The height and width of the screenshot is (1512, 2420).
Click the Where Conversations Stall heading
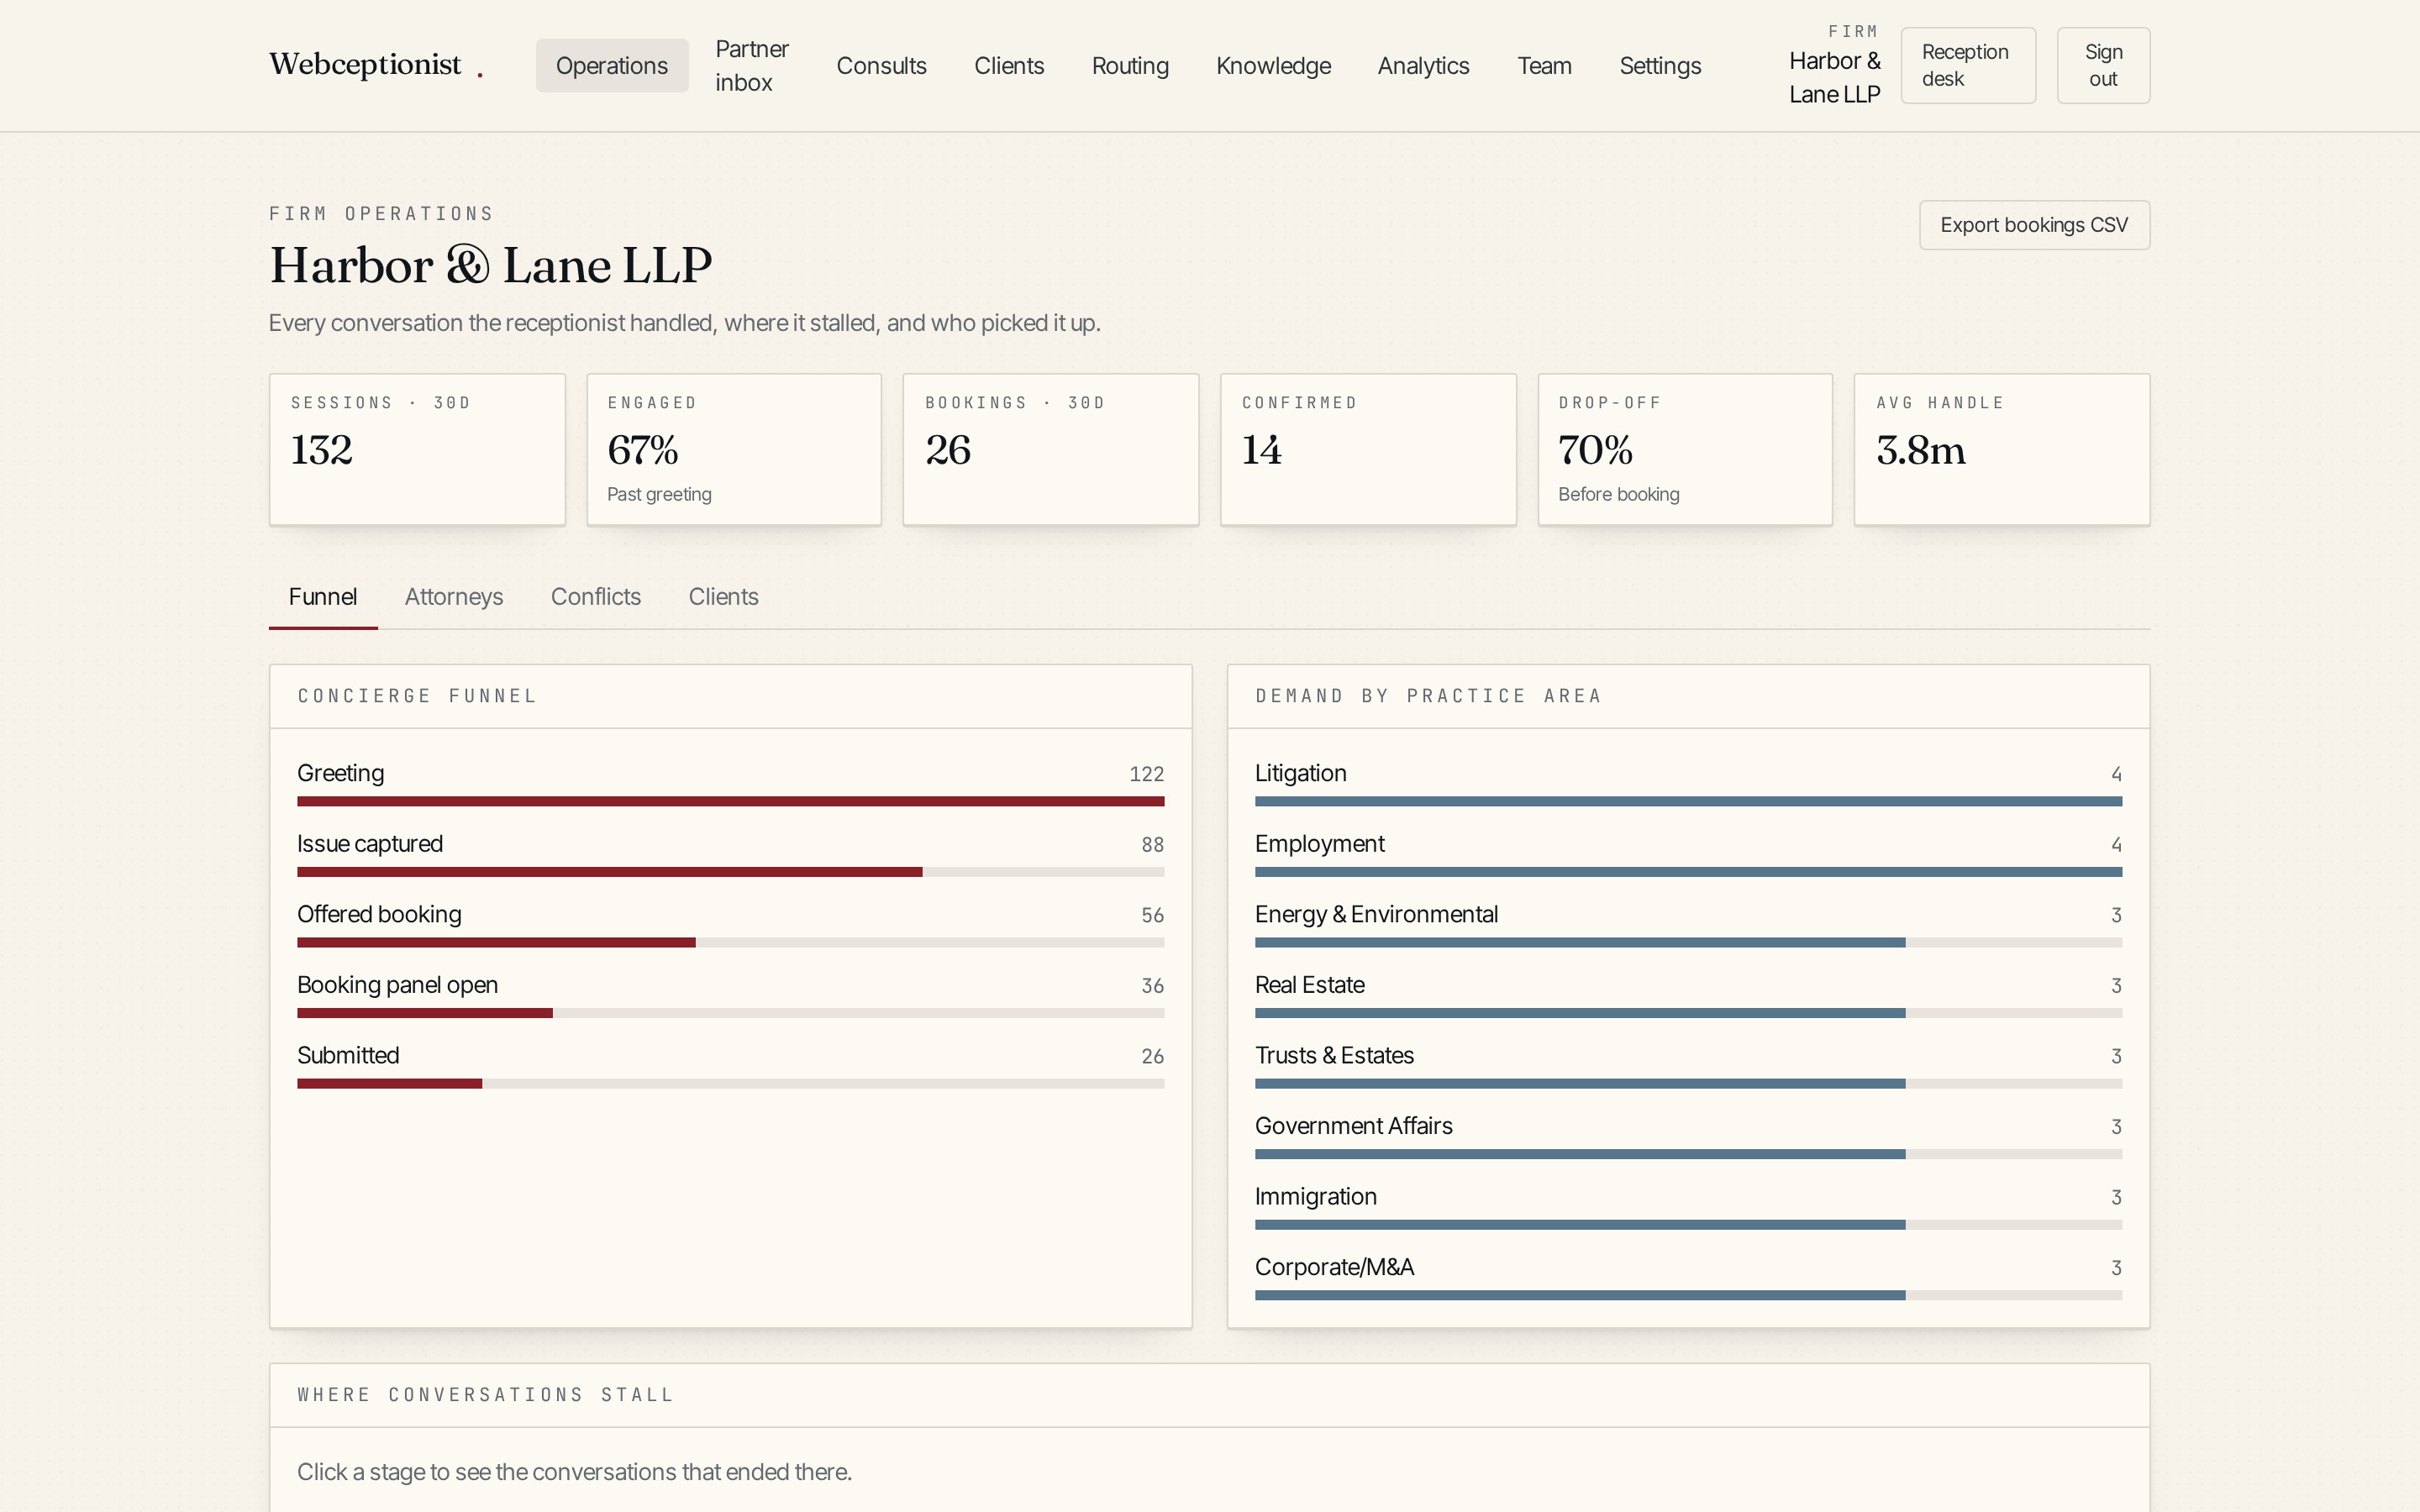click(x=486, y=1395)
